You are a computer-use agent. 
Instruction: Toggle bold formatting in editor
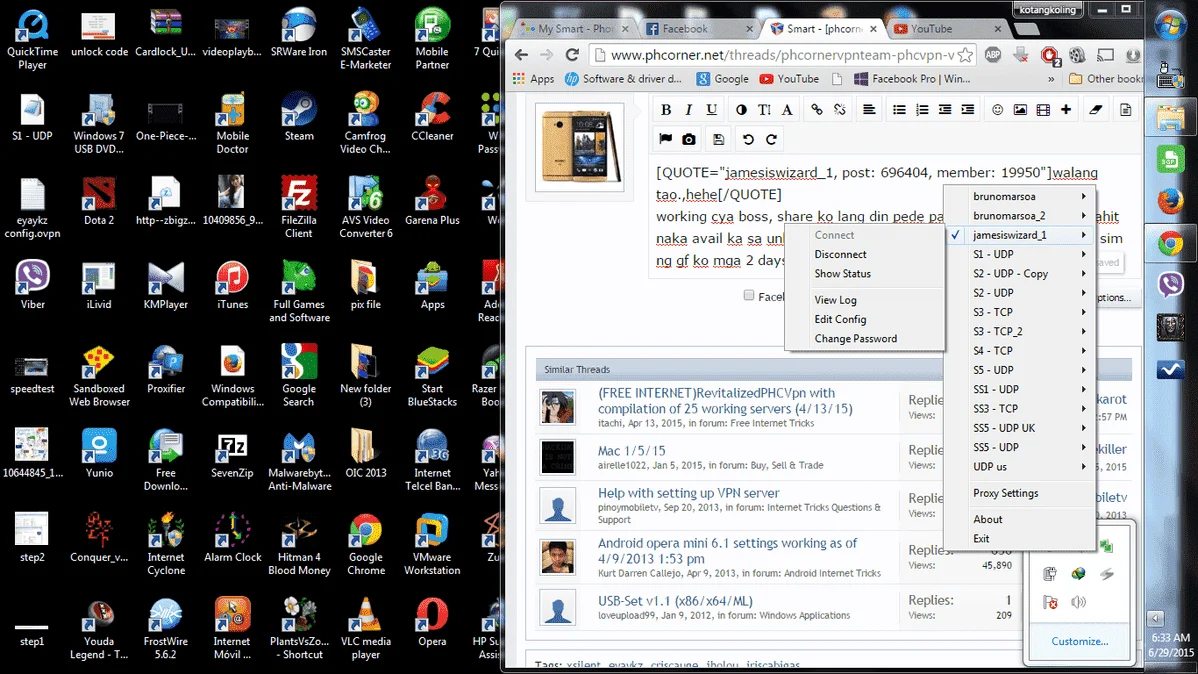coord(665,110)
